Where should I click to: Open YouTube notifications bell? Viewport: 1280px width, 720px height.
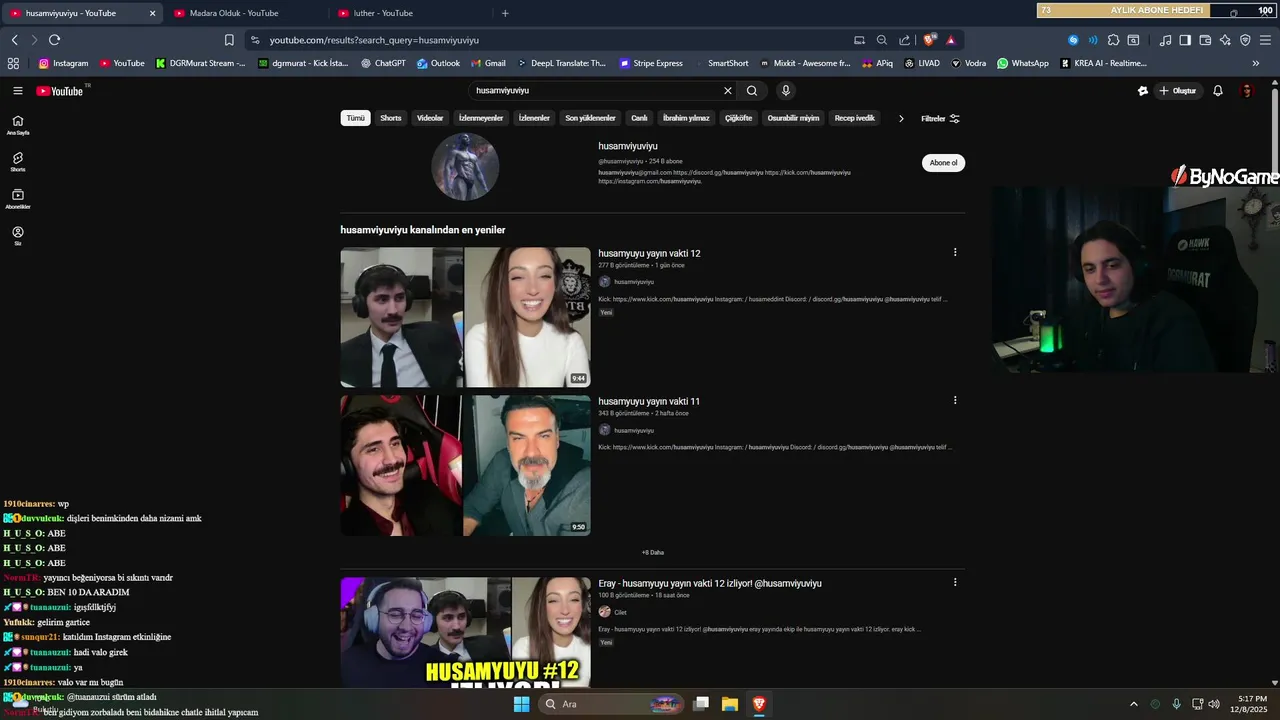point(1218,91)
